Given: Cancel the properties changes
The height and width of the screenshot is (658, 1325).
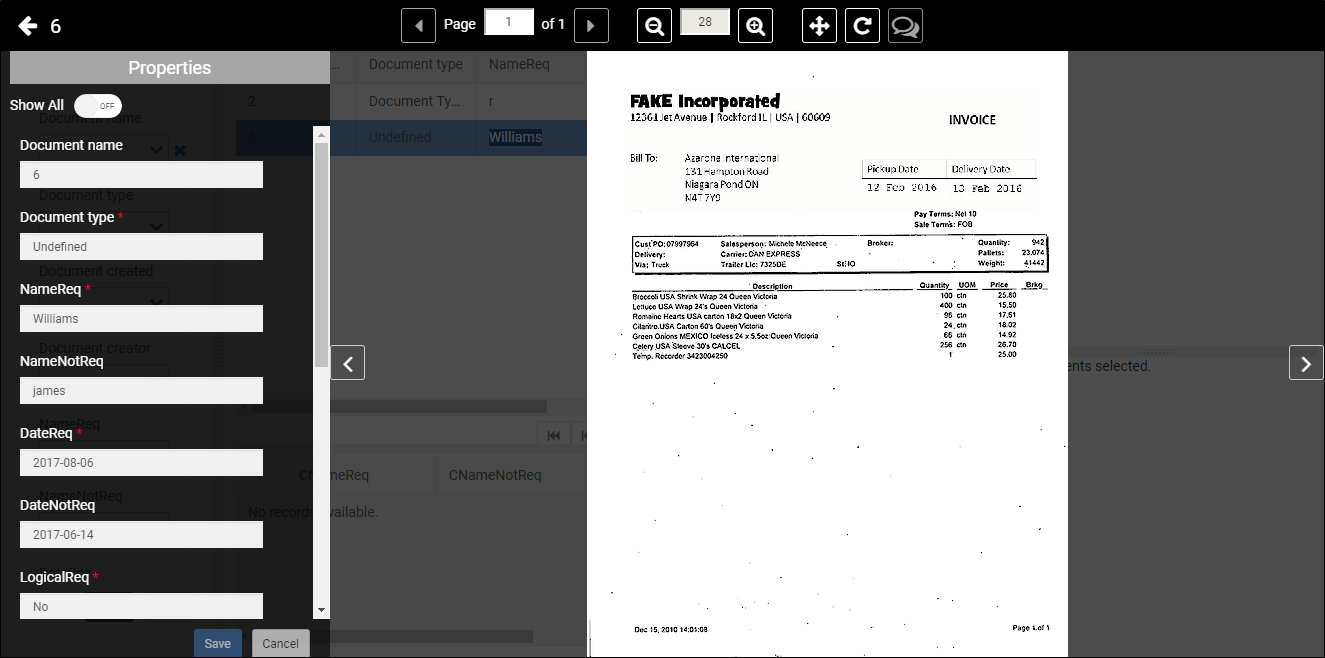Looking at the screenshot, I should tap(280, 643).
